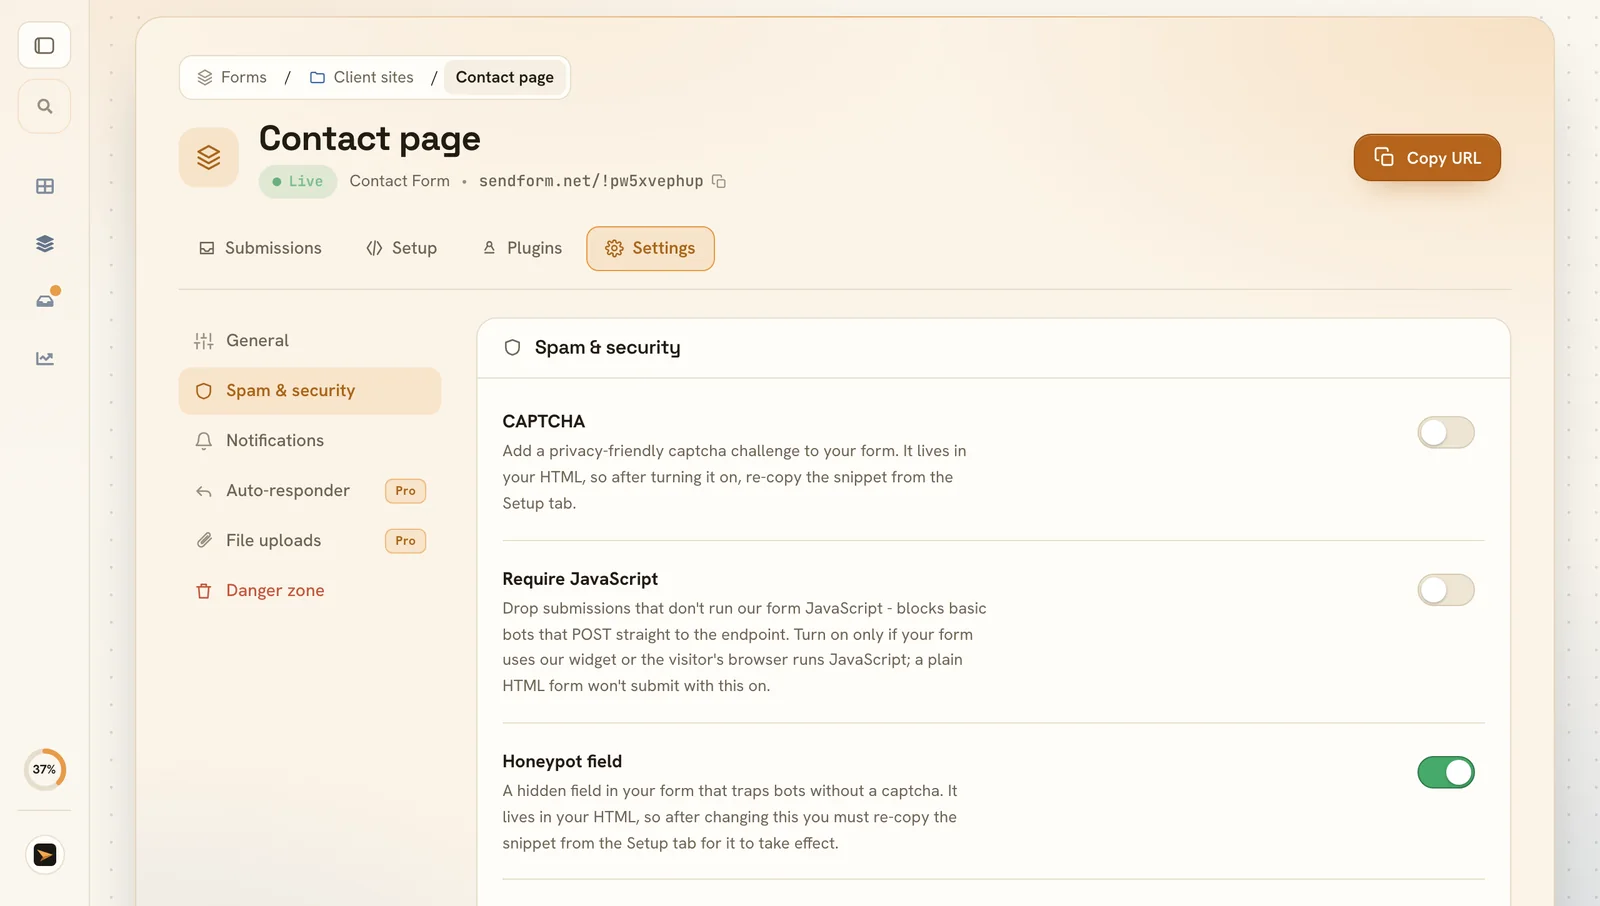Click the sendform.net/!pw5xvephup URL text
This screenshot has width=1600, height=906.
click(x=591, y=181)
